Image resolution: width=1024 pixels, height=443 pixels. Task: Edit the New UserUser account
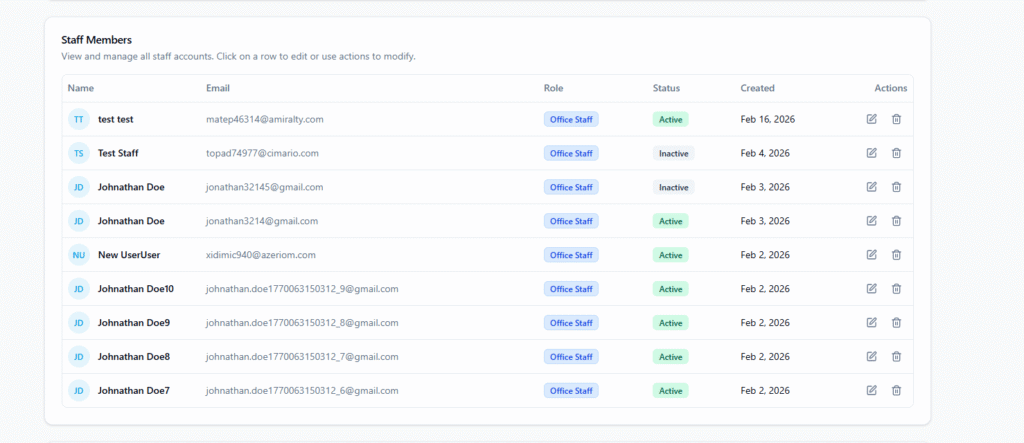pyautogui.click(x=871, y=255)
